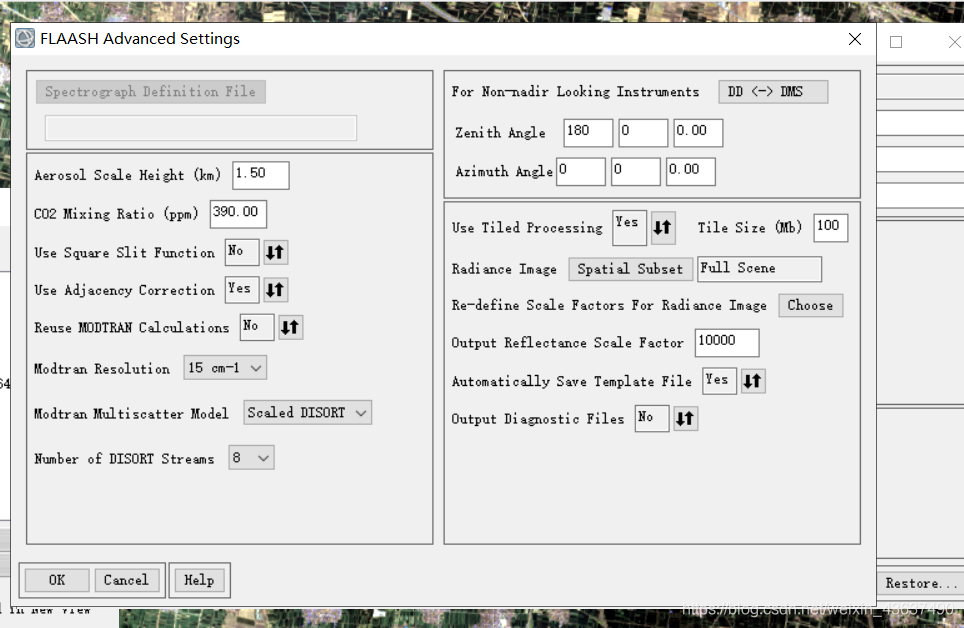Image resolution: width=964 pixels, height=628 pixels.
Task: Open the Help button
Action: tap(199, 580)
